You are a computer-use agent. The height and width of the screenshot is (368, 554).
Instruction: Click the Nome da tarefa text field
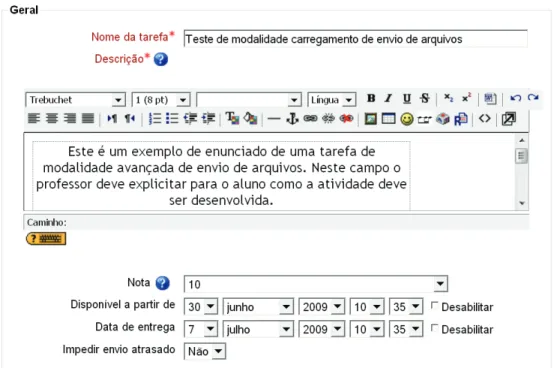click(355, 38)
